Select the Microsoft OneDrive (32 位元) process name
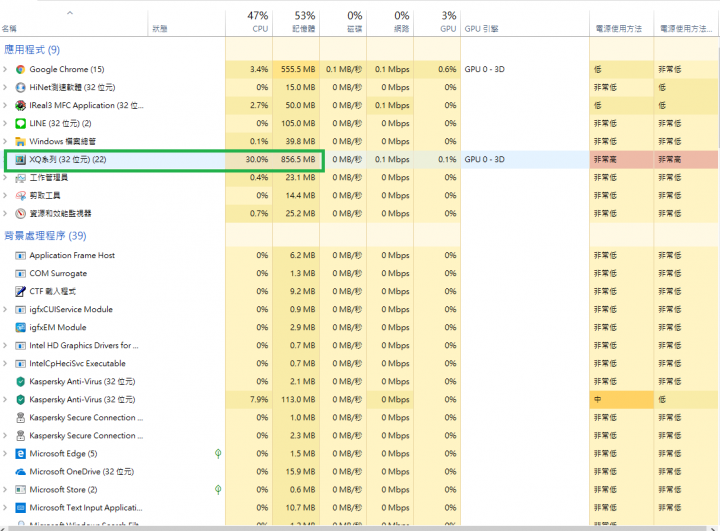720x531 pixels. tap(82, 472)
